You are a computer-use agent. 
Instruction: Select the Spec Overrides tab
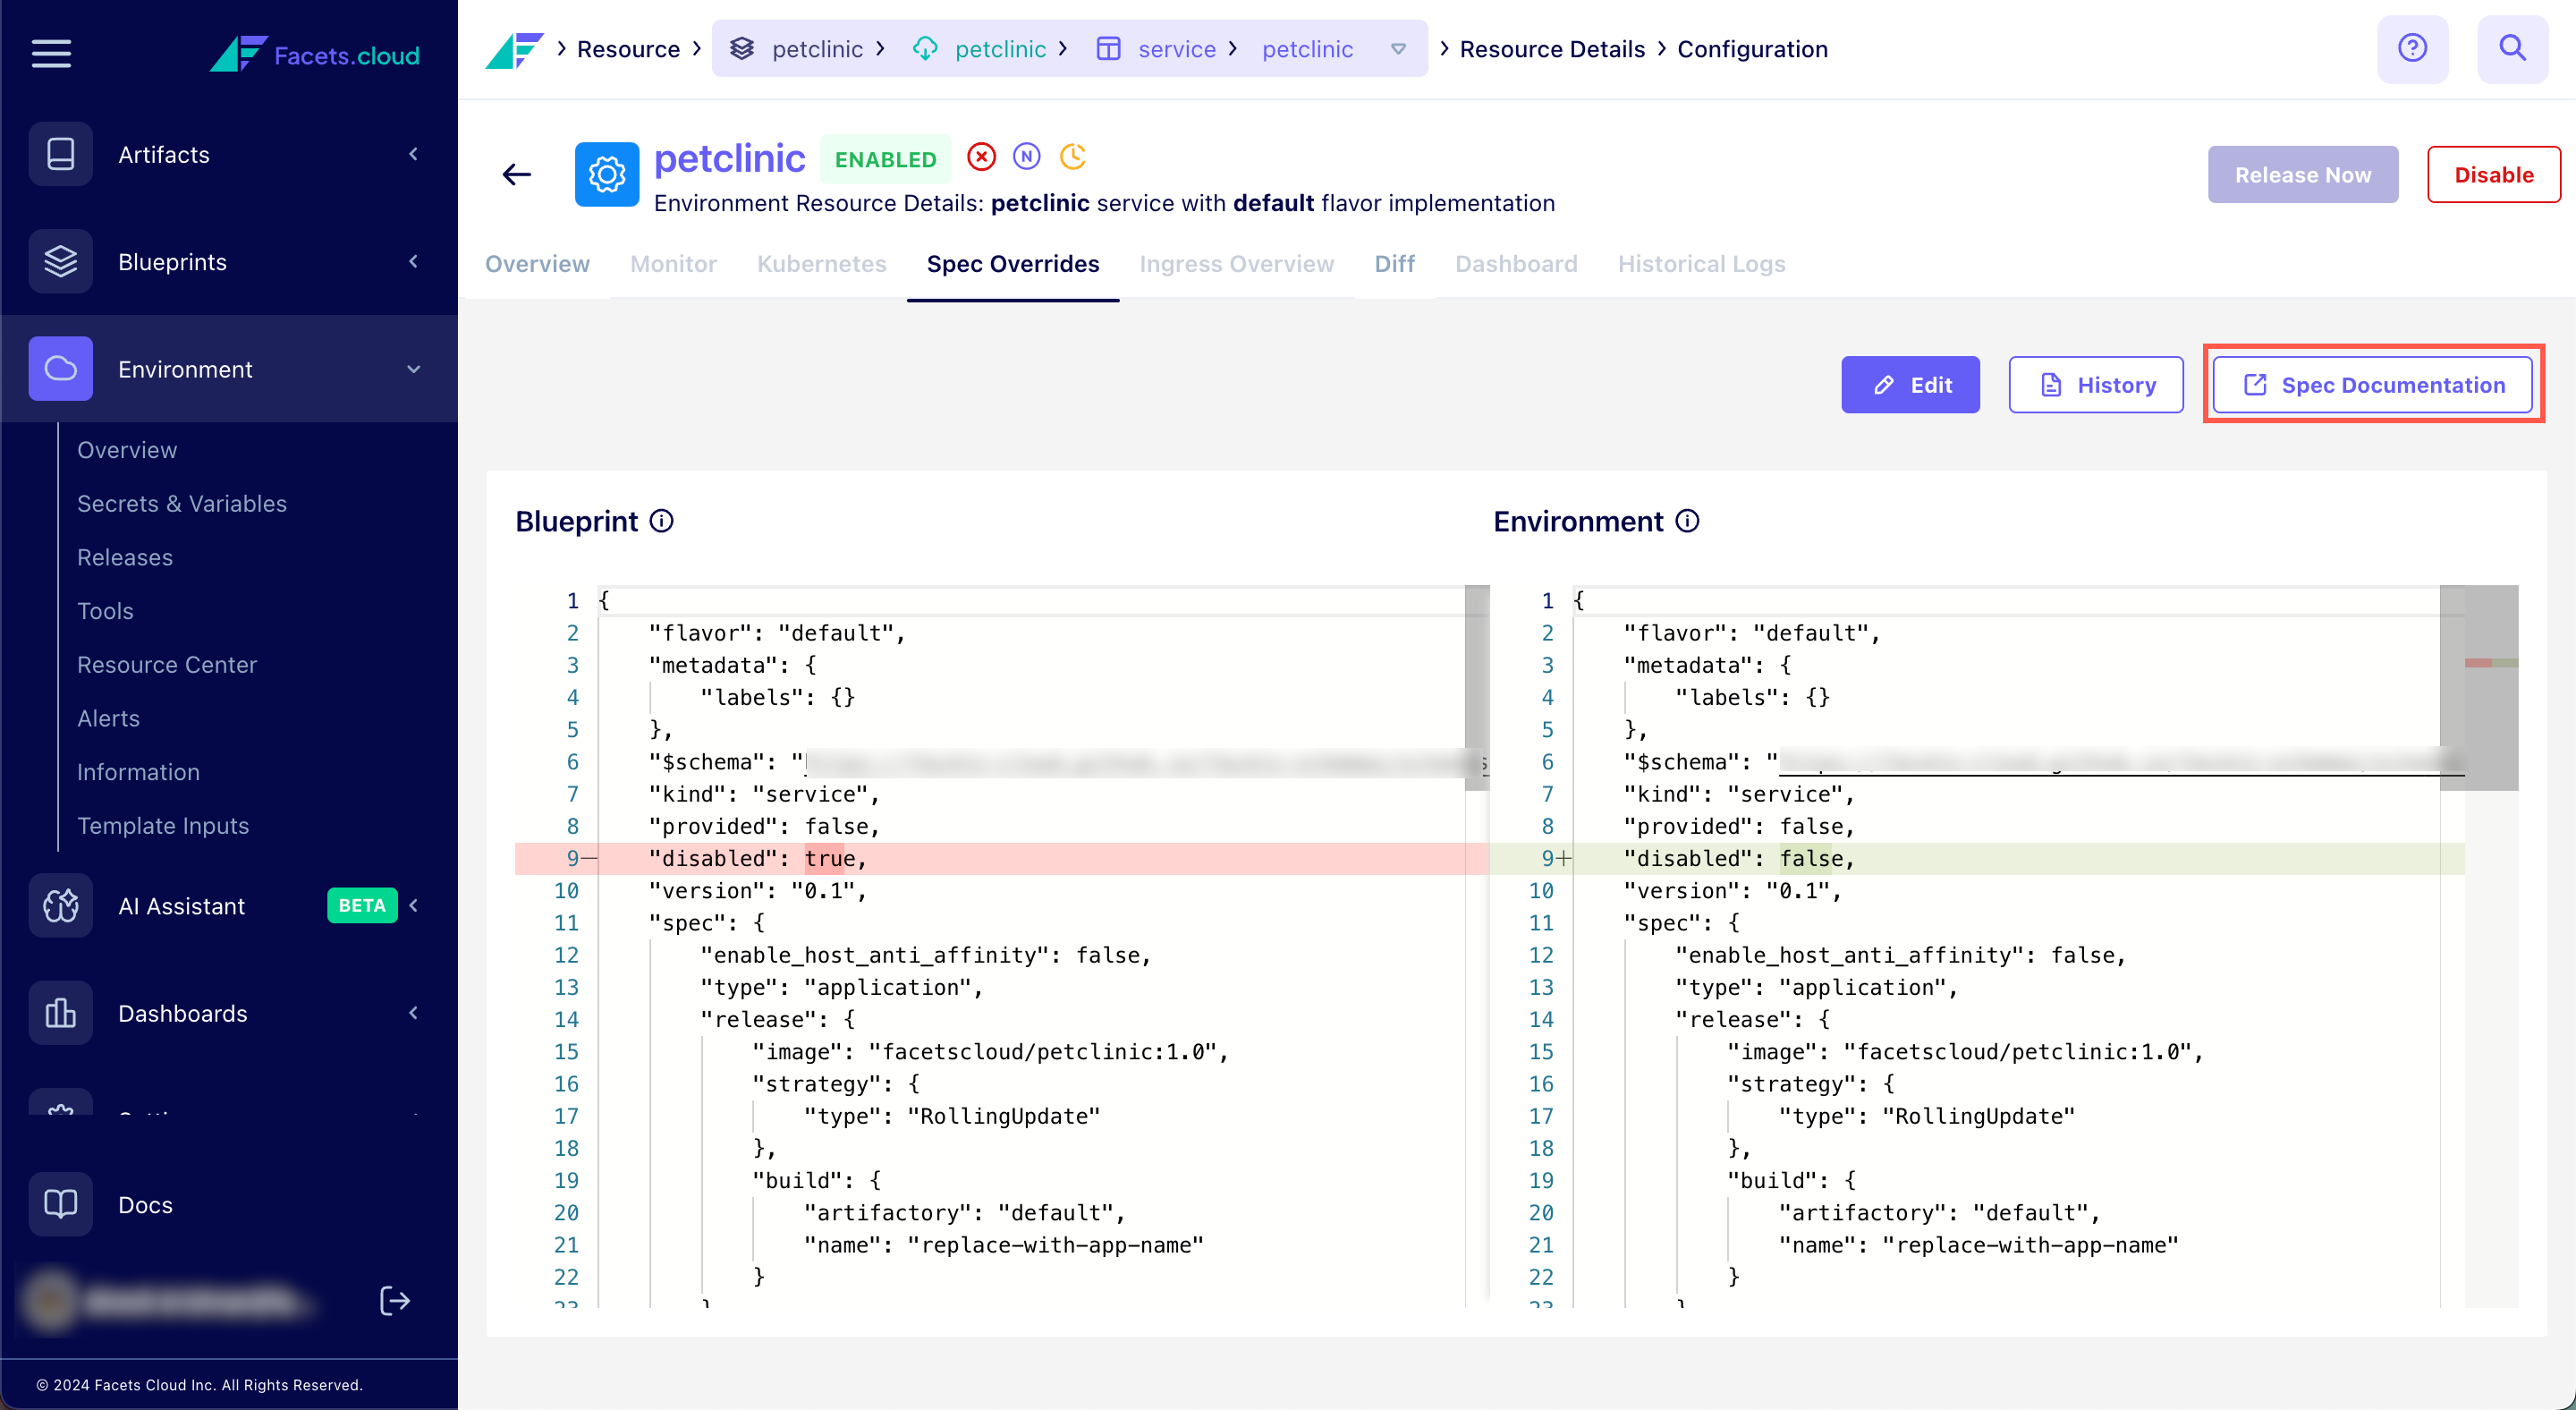click(x=1013, y=264)
